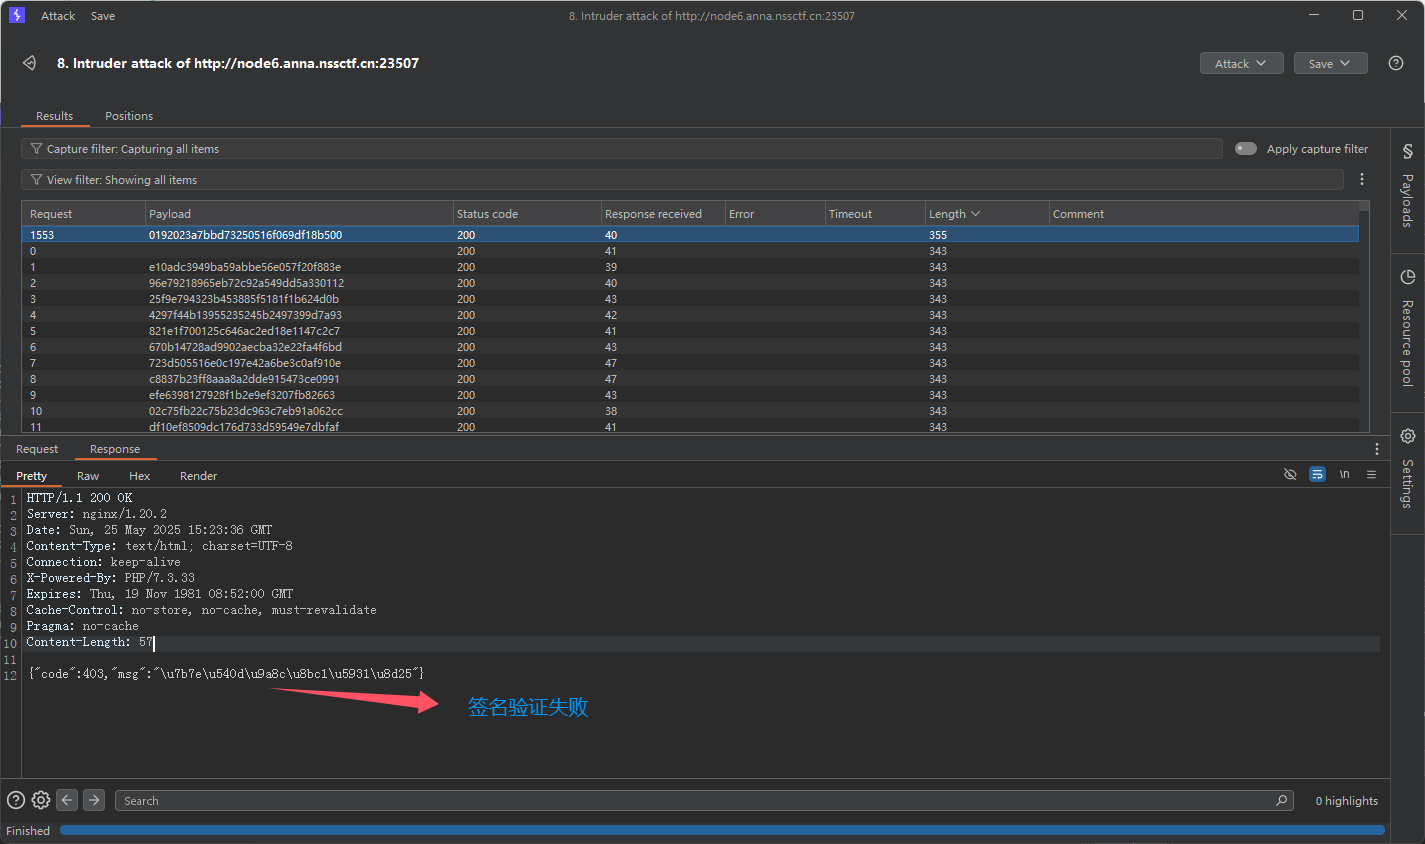
Task: Click the search settings gear icon
Action: [x=41, y=800]
